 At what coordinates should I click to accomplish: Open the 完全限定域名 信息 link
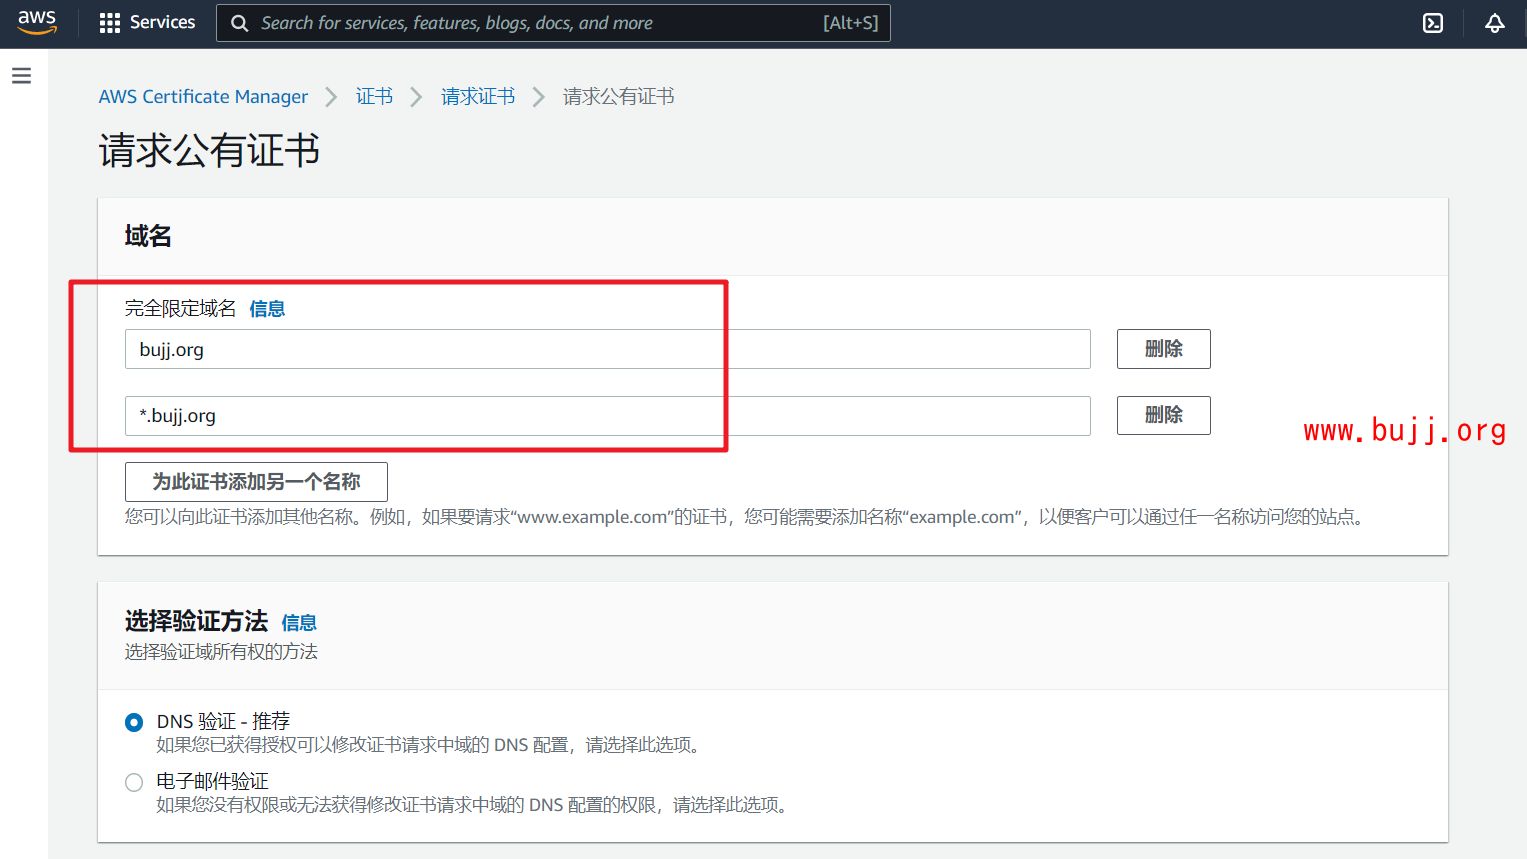click(x=267, y=309)
